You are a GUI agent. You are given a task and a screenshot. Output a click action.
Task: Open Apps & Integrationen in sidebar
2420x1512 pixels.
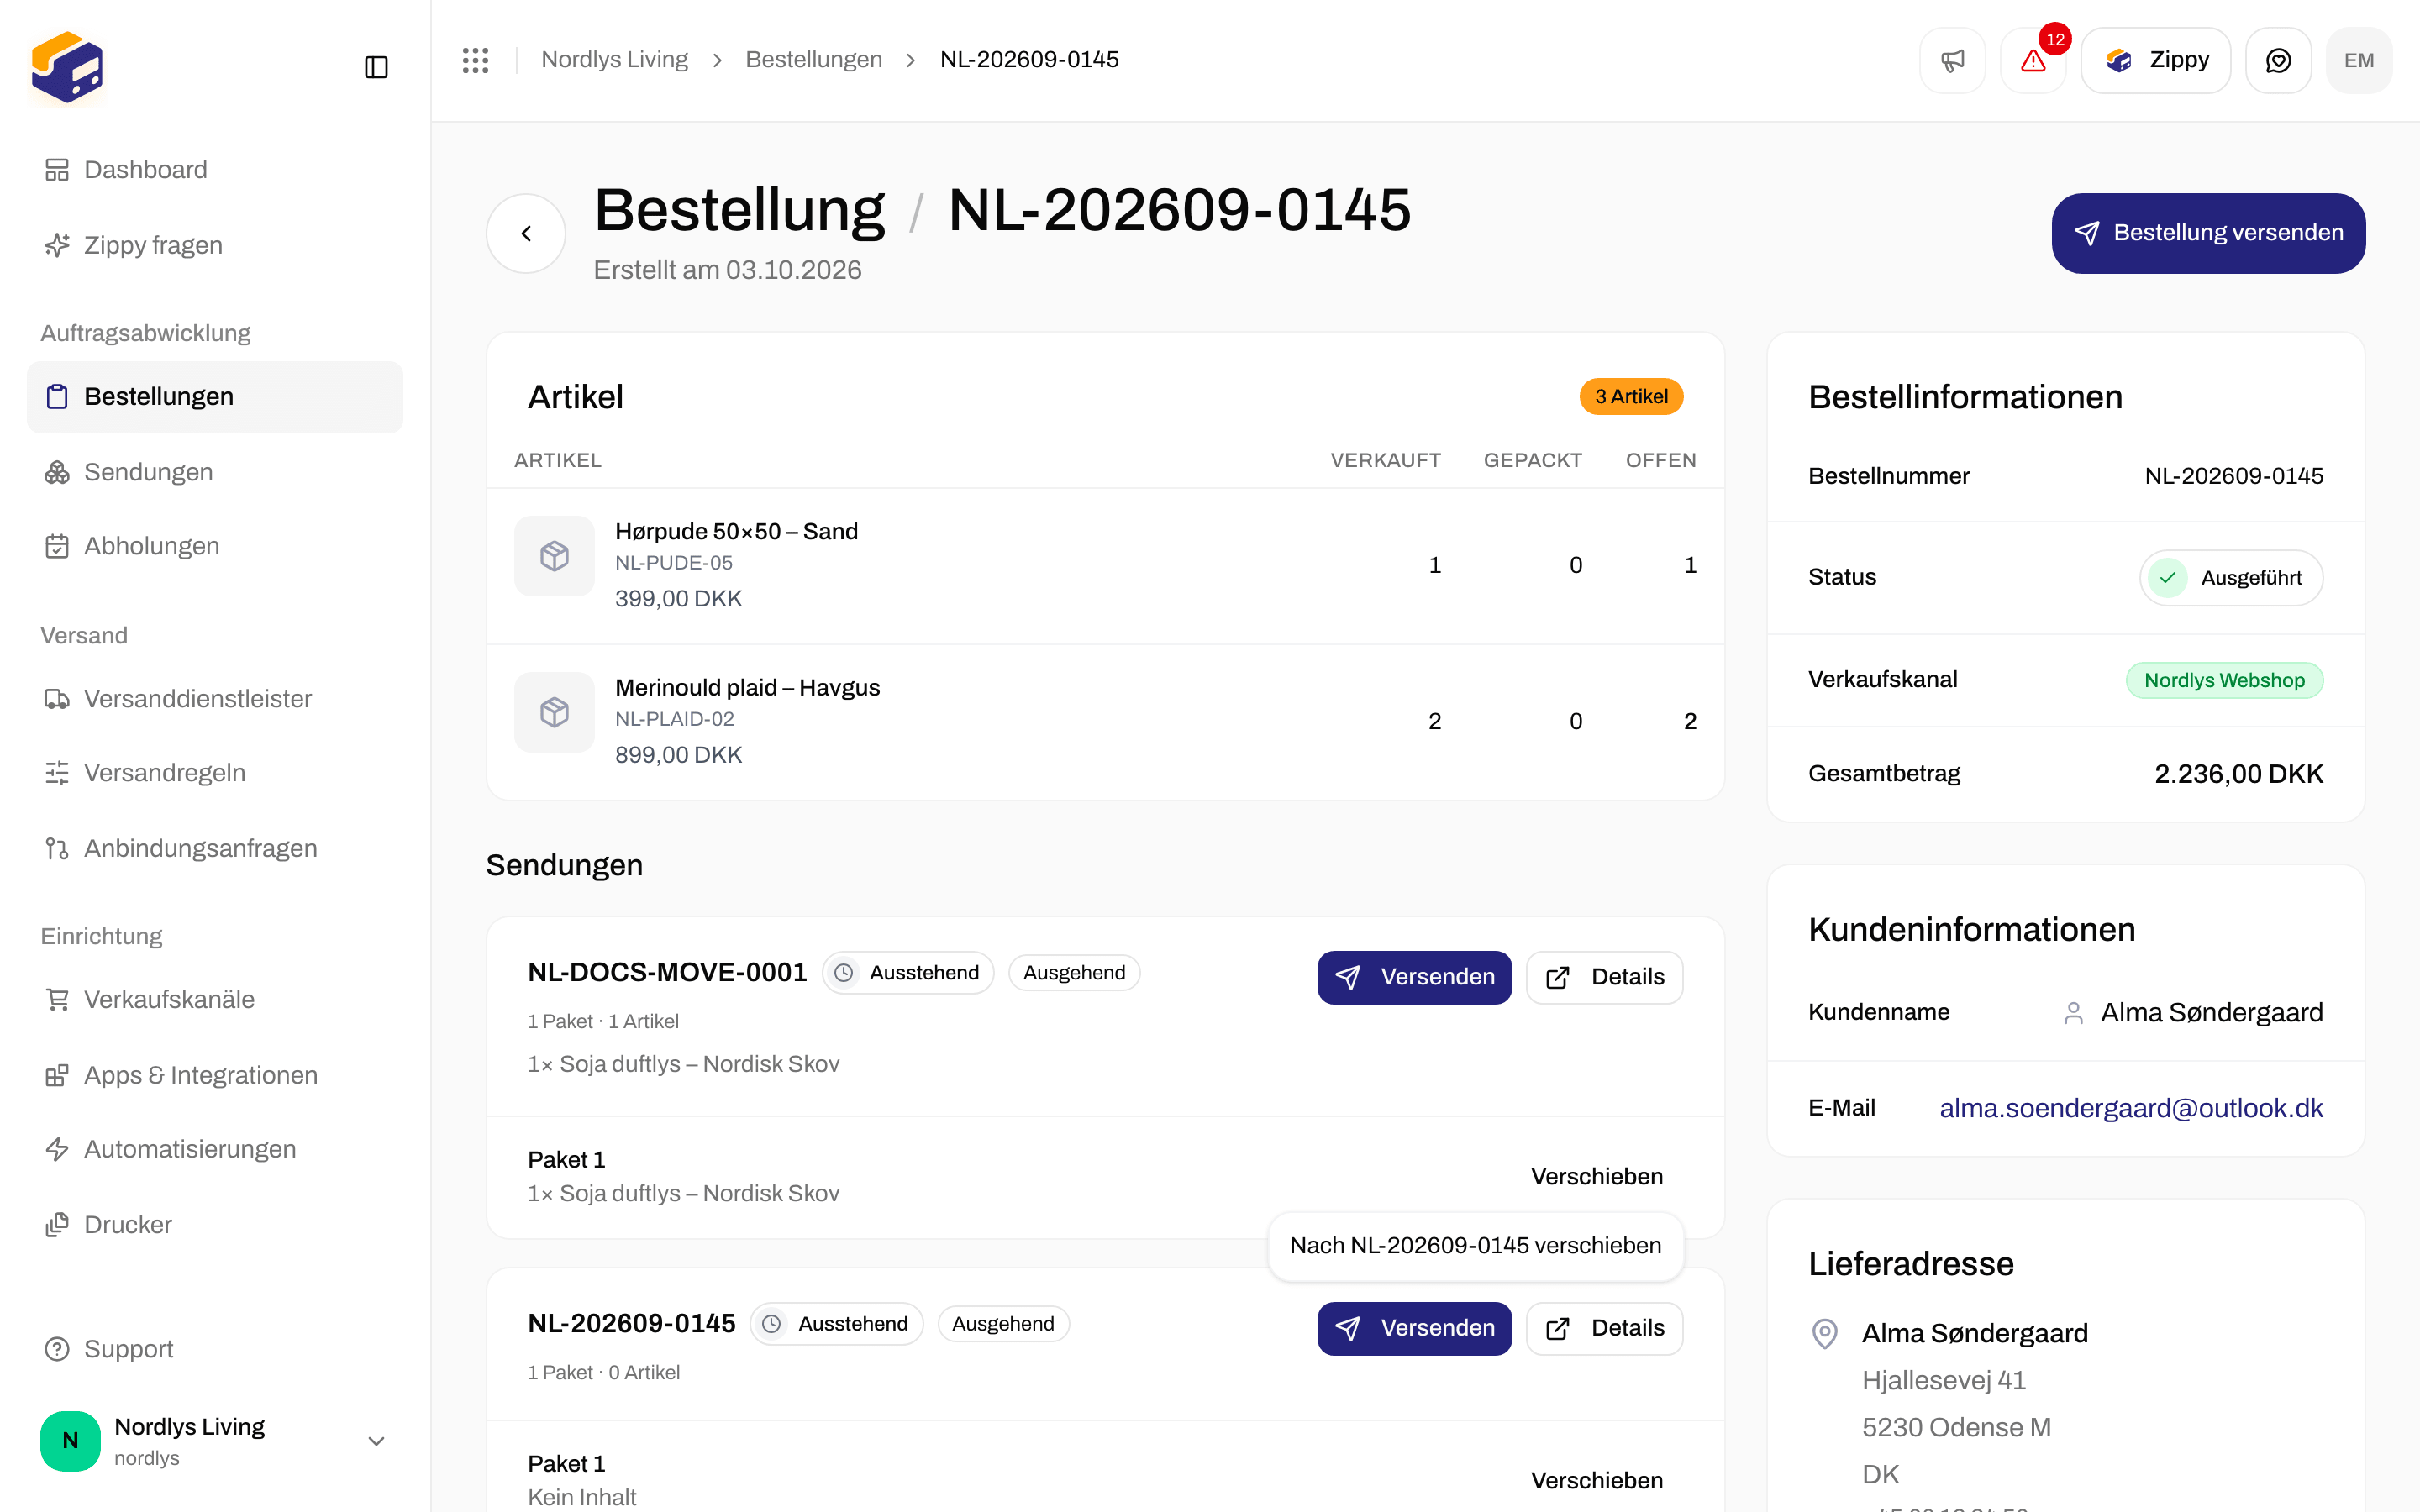click(x=215, y=1075)
